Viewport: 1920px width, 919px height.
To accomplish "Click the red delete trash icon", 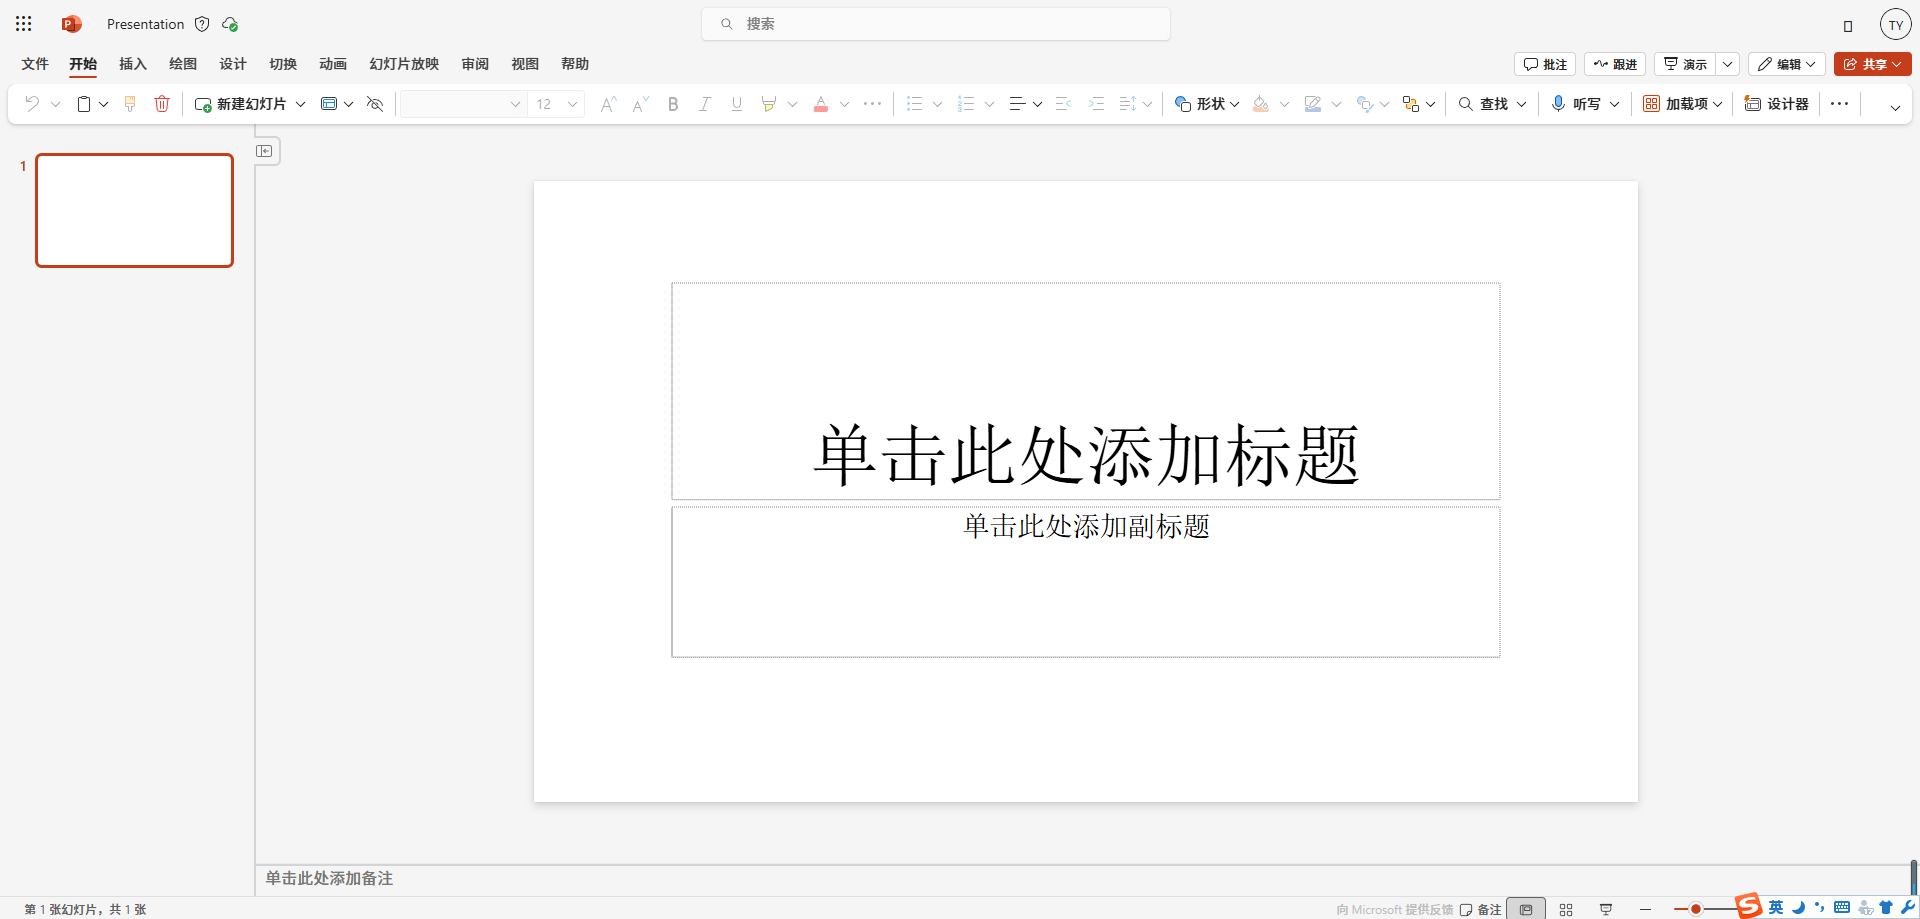I will 162,104.
